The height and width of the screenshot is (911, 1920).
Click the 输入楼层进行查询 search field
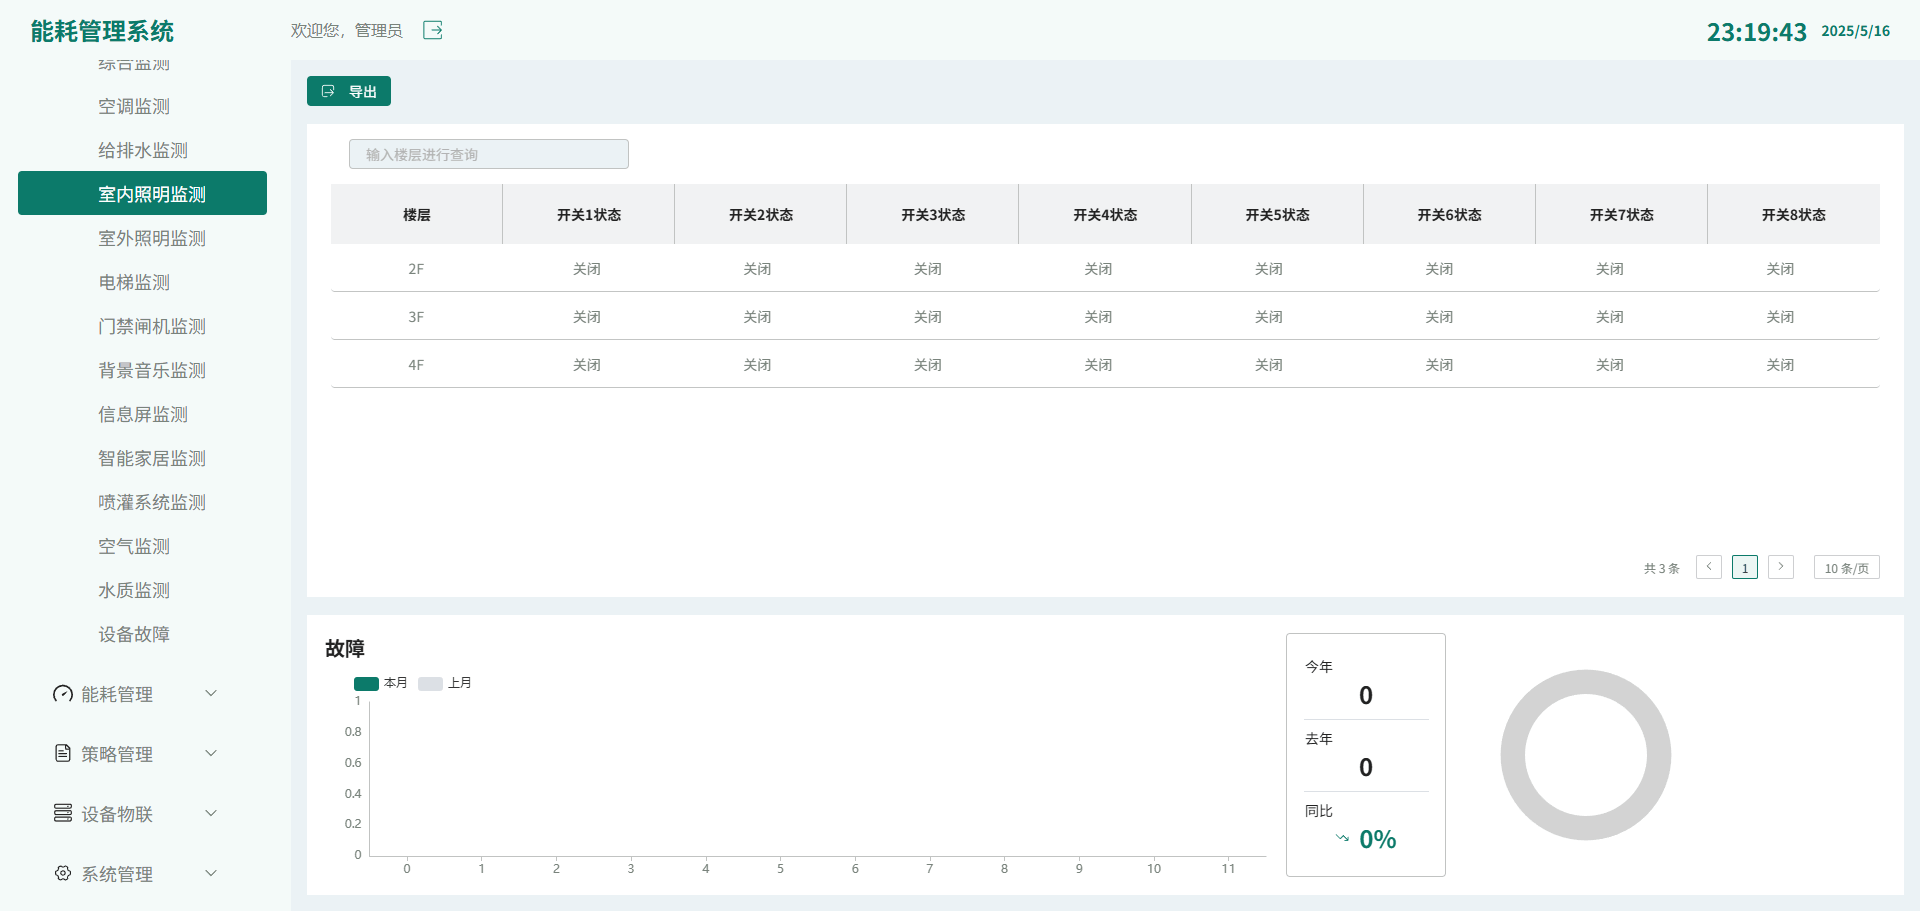tap(488, 154)
